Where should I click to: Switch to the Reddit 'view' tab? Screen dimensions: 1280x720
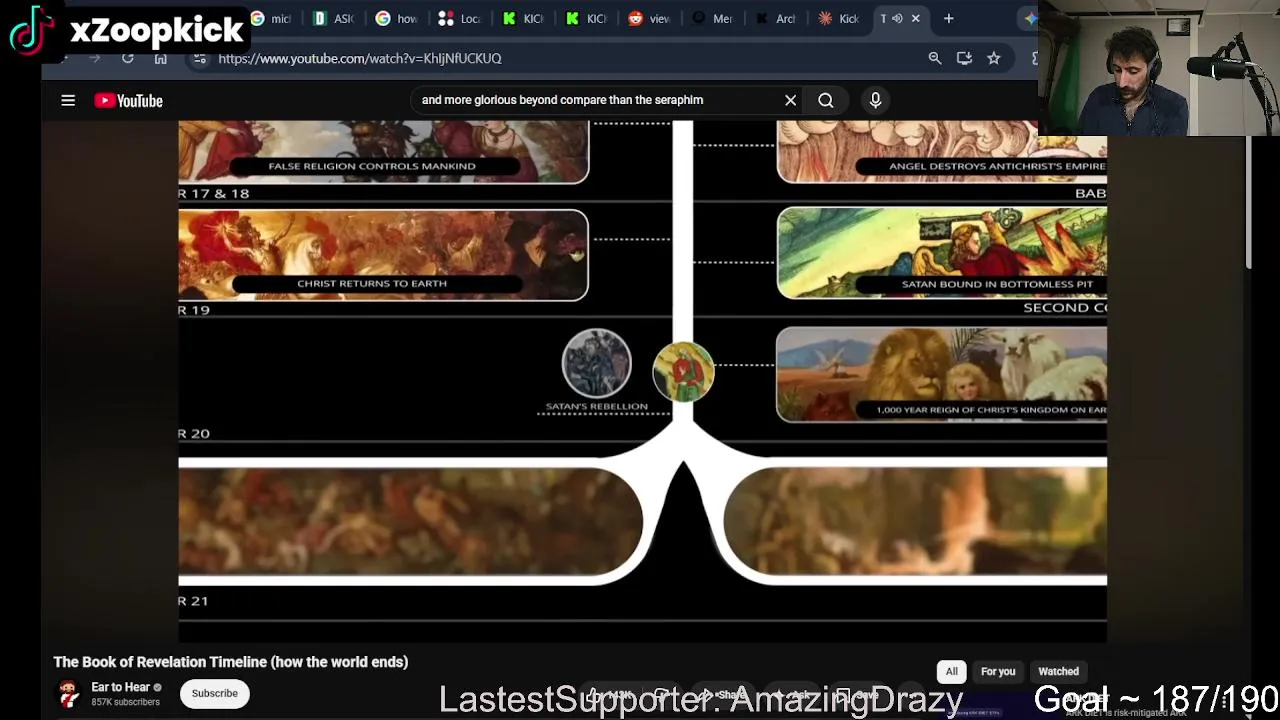[649, 18]
